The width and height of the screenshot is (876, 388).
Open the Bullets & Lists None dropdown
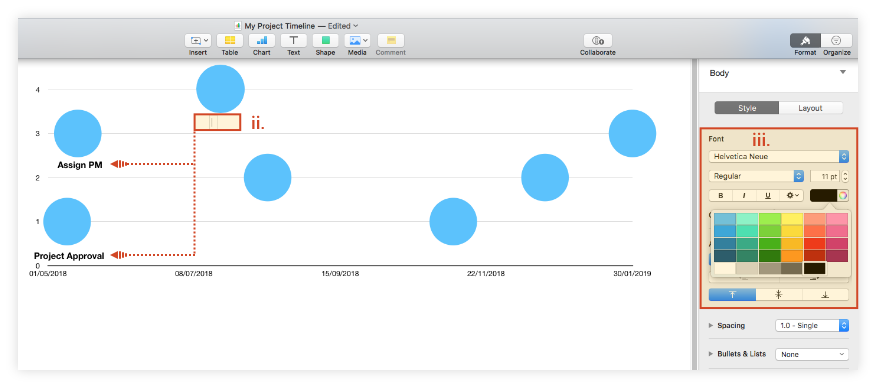coord(812,354)
